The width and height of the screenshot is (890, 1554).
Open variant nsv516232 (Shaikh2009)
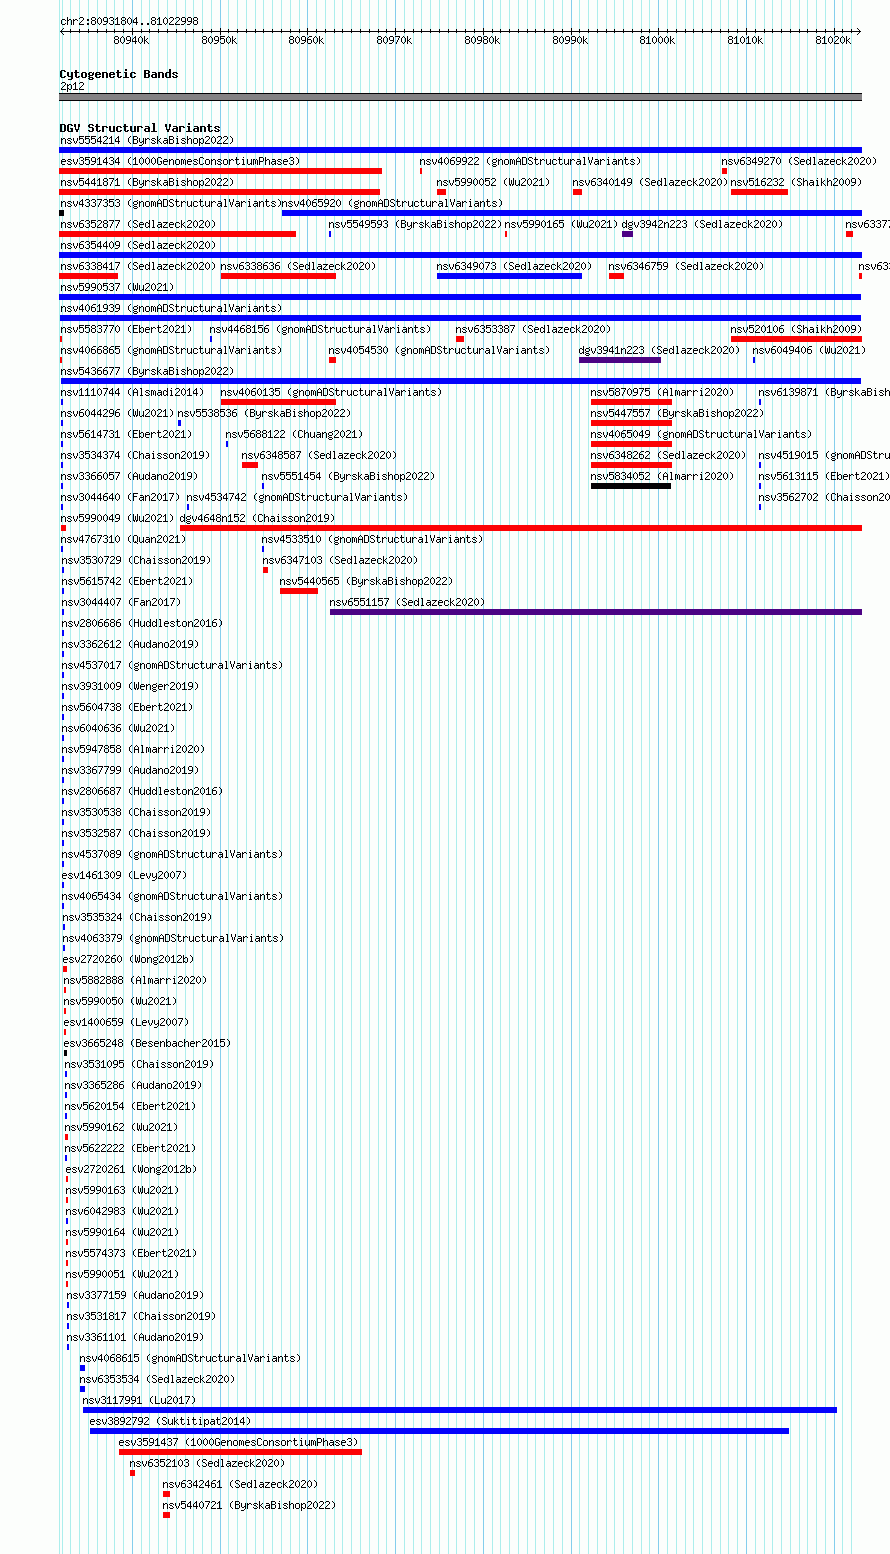coord(796,182)
